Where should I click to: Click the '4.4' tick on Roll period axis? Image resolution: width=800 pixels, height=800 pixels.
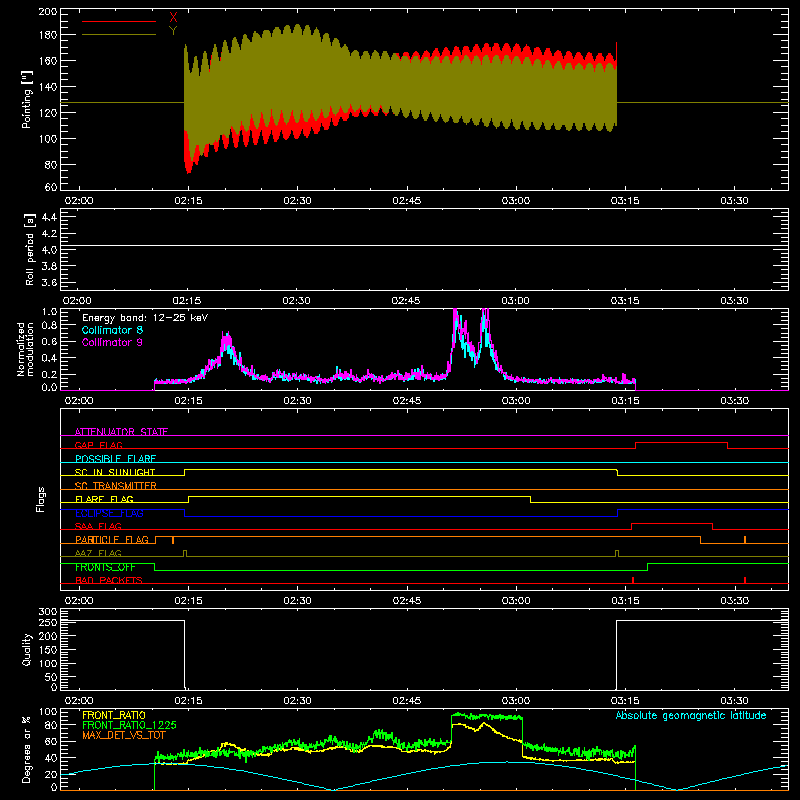[49, 217]
